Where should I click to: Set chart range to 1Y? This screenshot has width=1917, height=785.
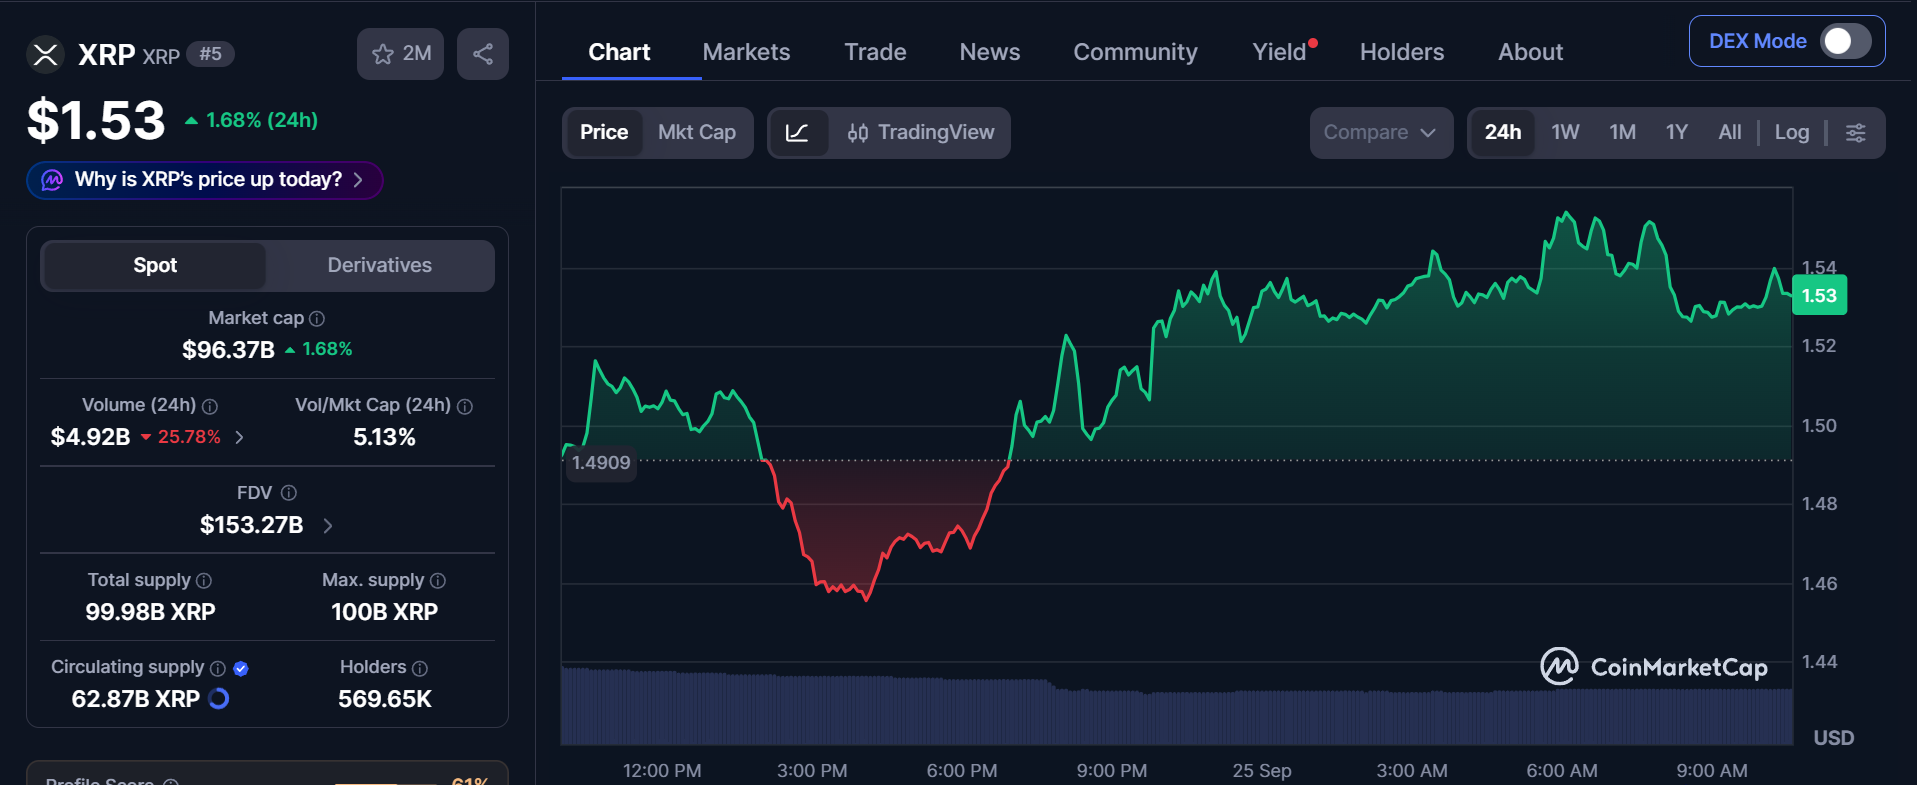pyautogui.click(x=1677, y=133)
